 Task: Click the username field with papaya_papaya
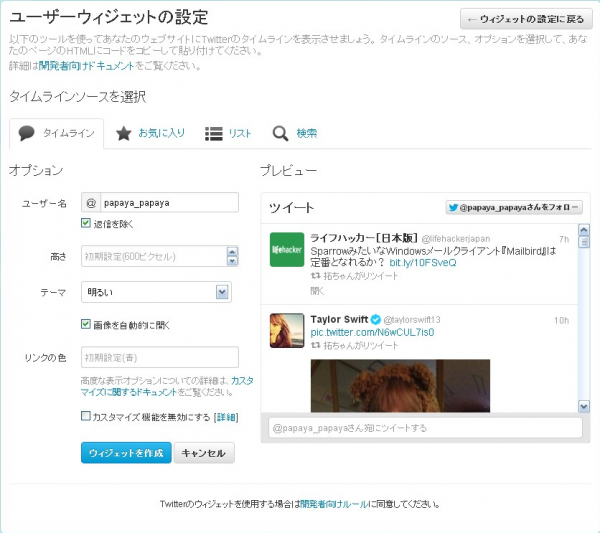tap(169, 203)
